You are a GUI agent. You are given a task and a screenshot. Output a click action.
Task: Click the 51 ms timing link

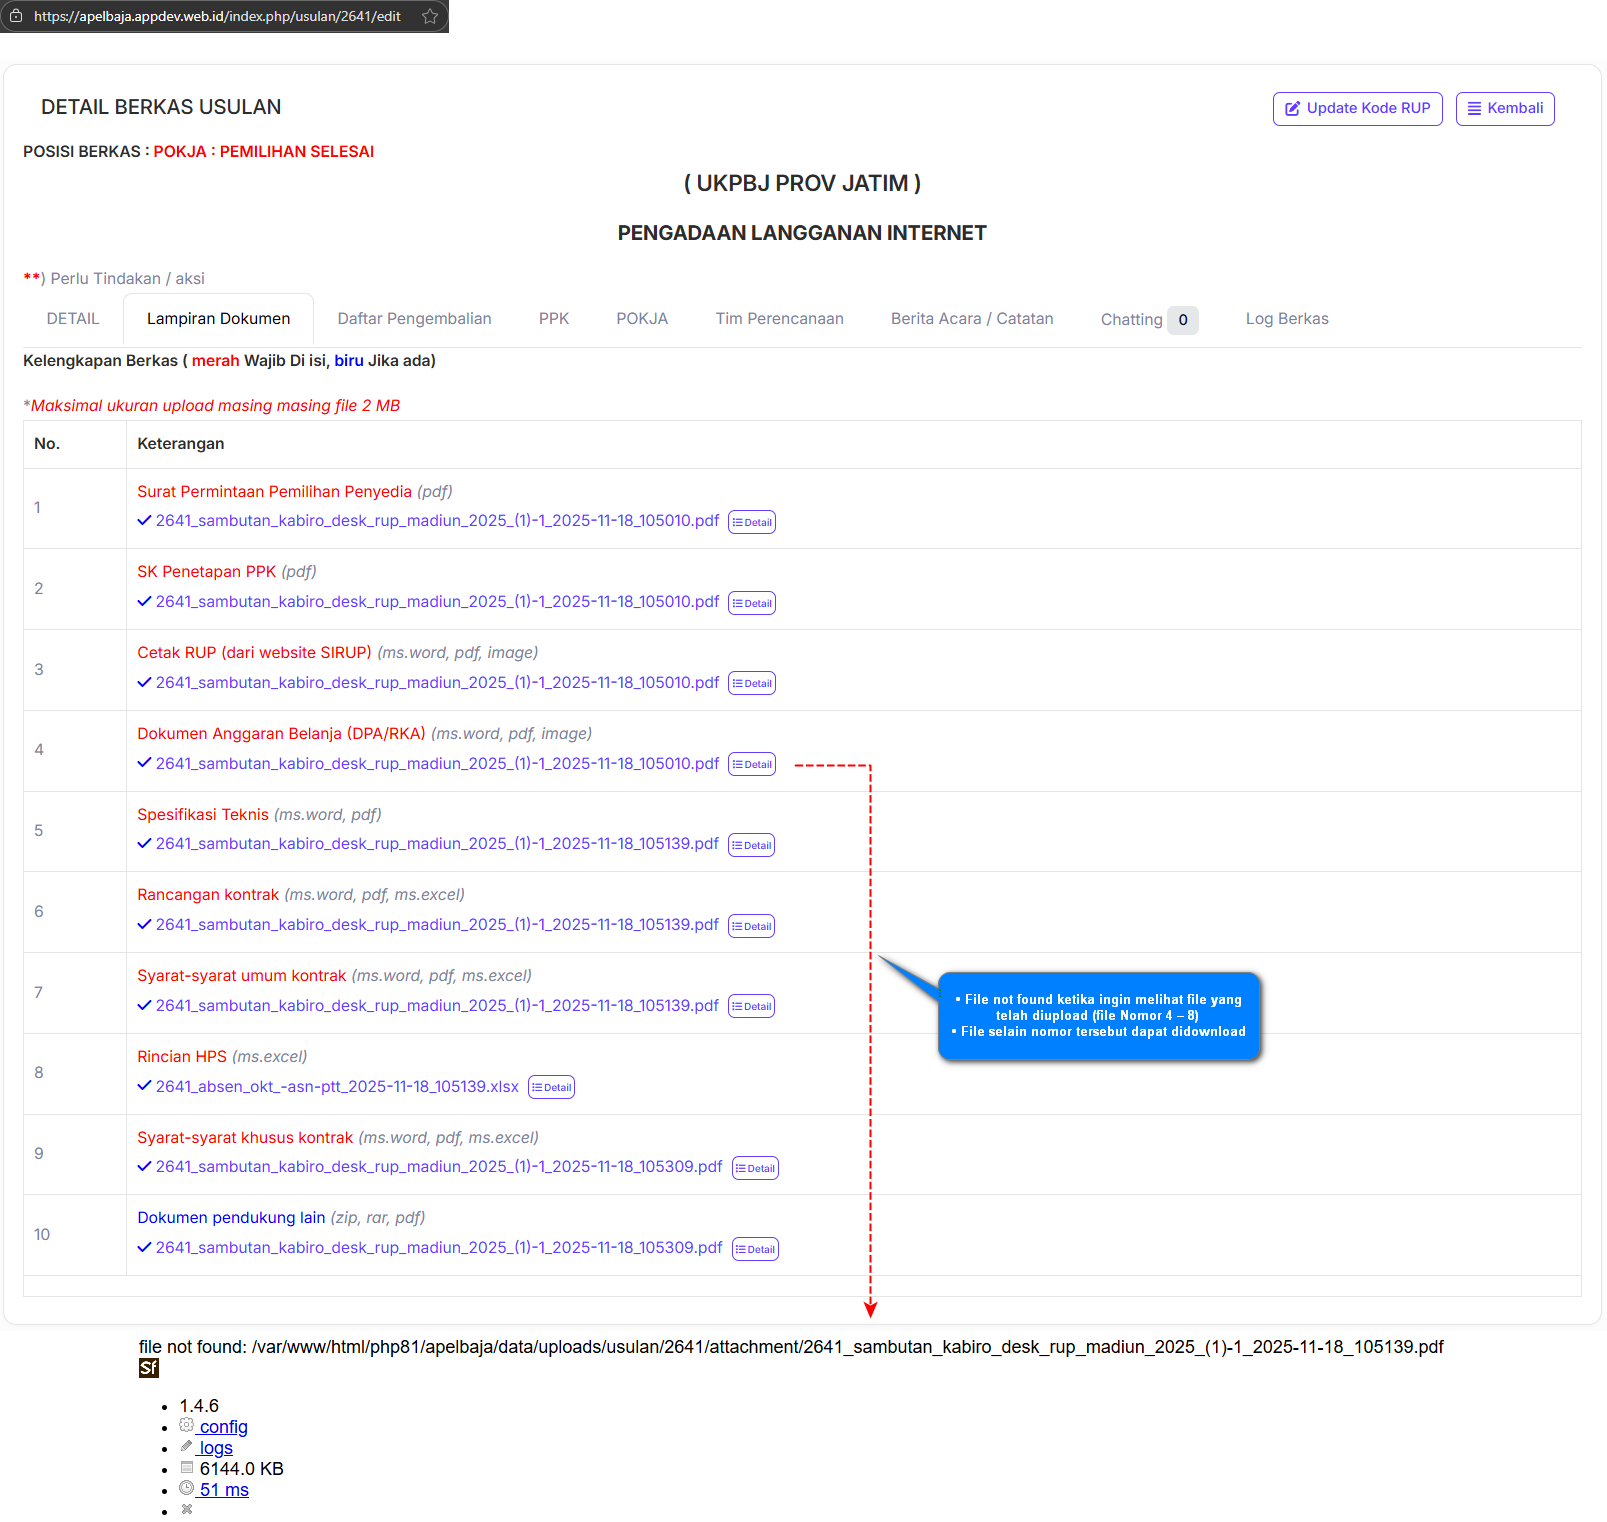(x=224, y=1490)
